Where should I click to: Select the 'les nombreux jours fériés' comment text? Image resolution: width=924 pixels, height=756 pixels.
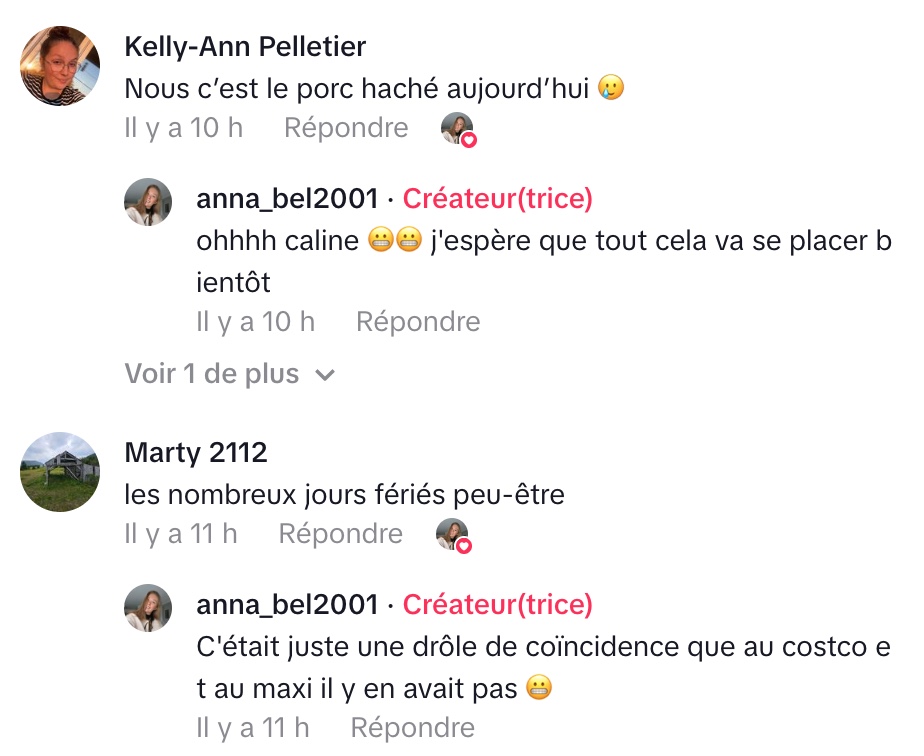click(x=344, y=494)
